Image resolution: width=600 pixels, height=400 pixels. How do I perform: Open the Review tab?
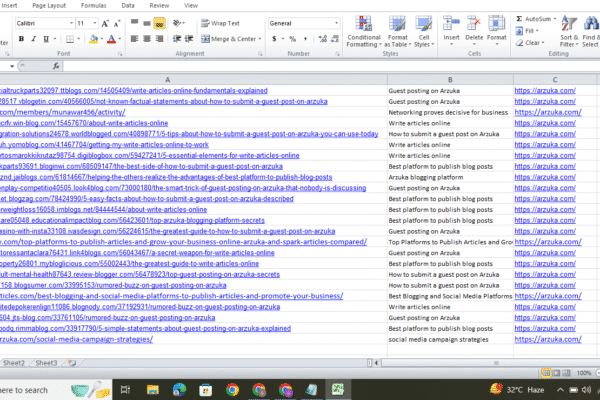tap(159, 5)
